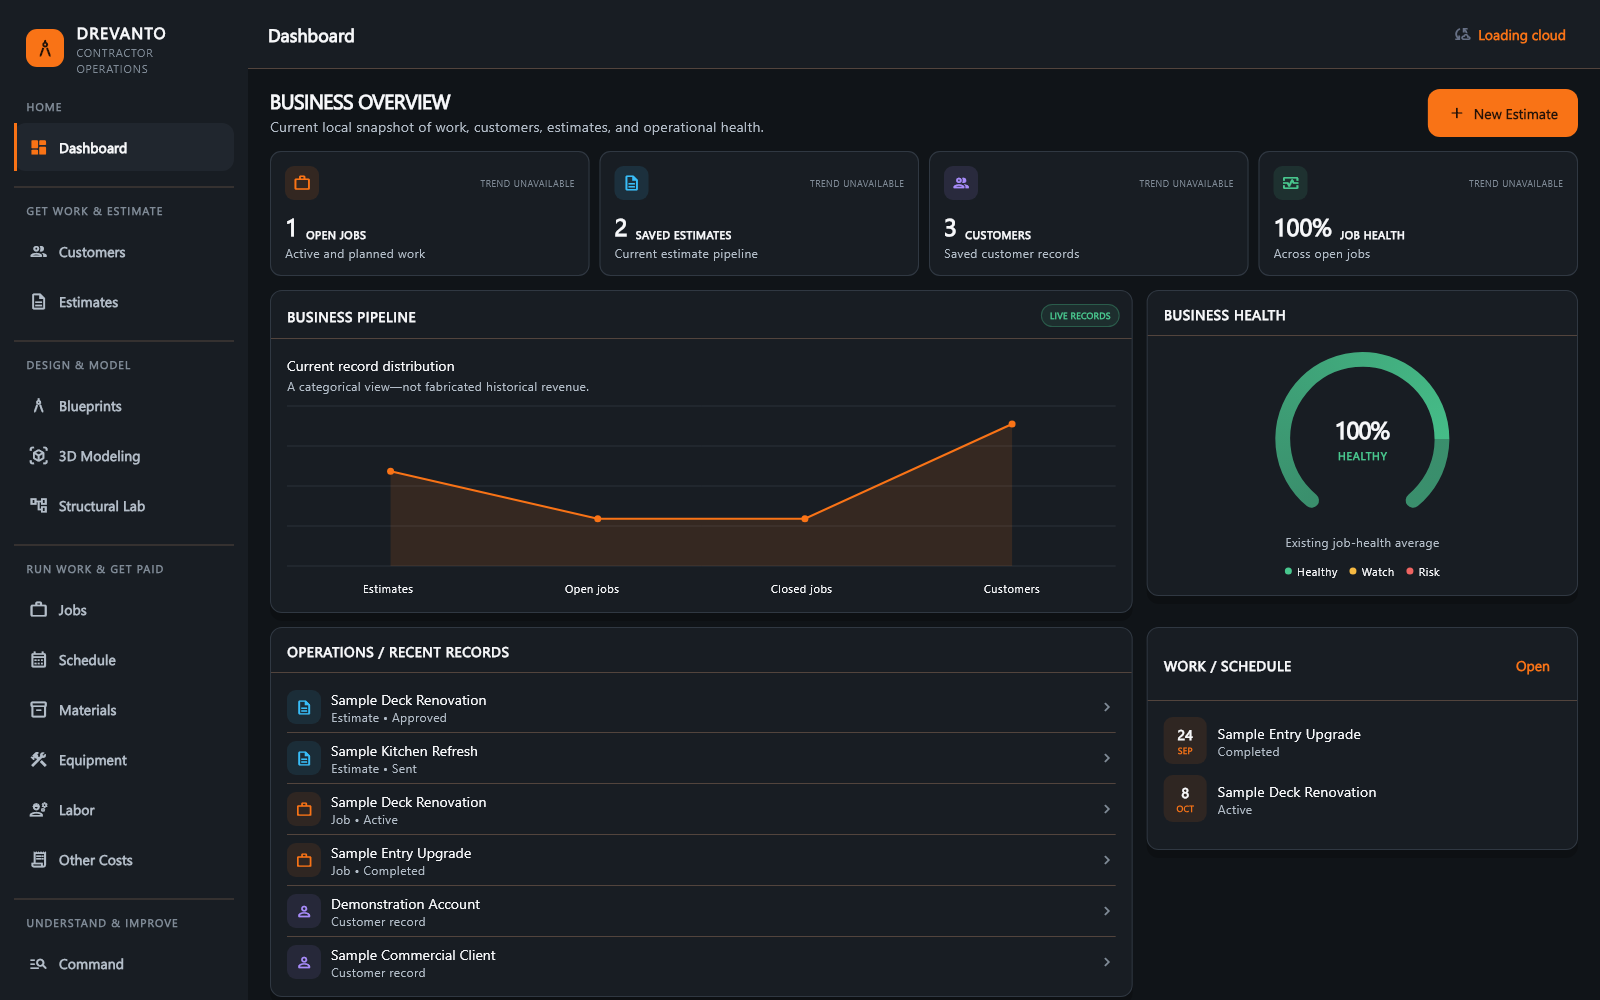1600x1000 pixels.
Task: Click the Saved Estimates card document icon
Action: (631, 183)
